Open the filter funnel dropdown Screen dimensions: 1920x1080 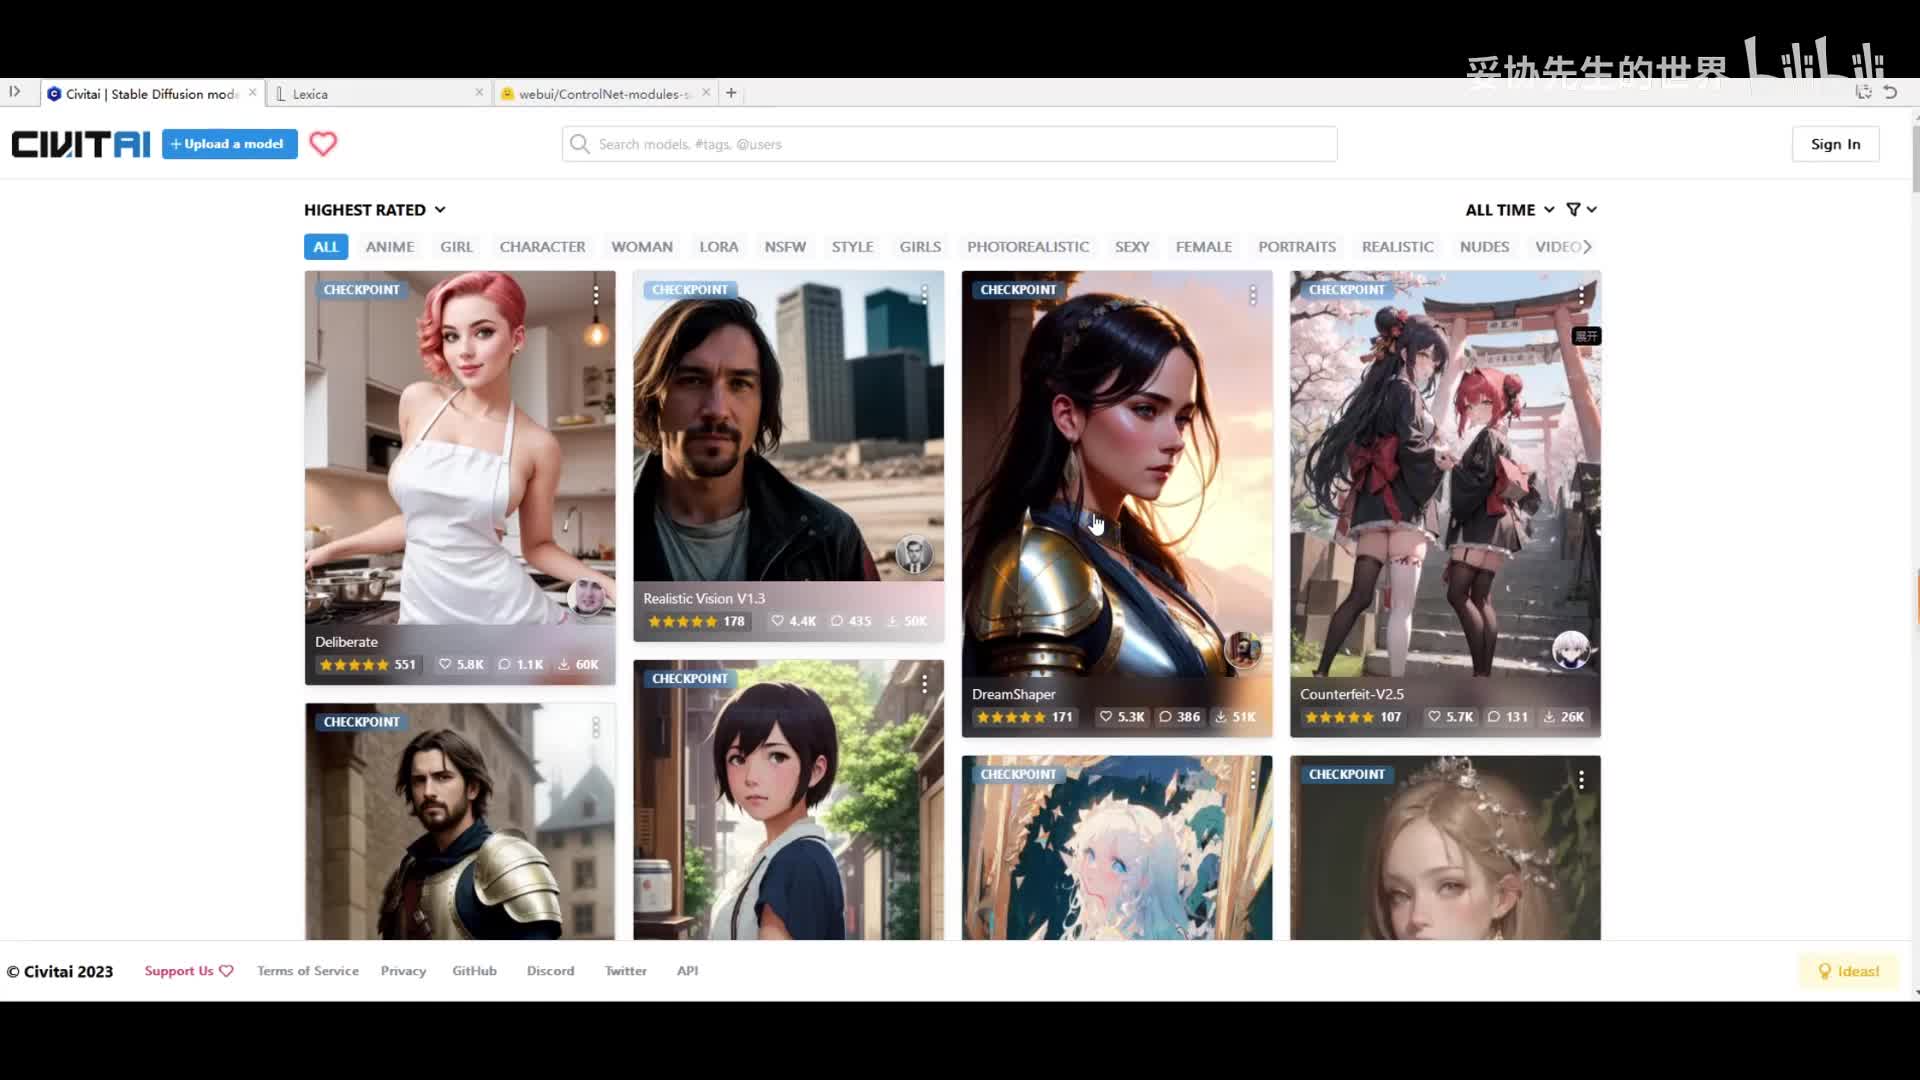coord(1581,210)
